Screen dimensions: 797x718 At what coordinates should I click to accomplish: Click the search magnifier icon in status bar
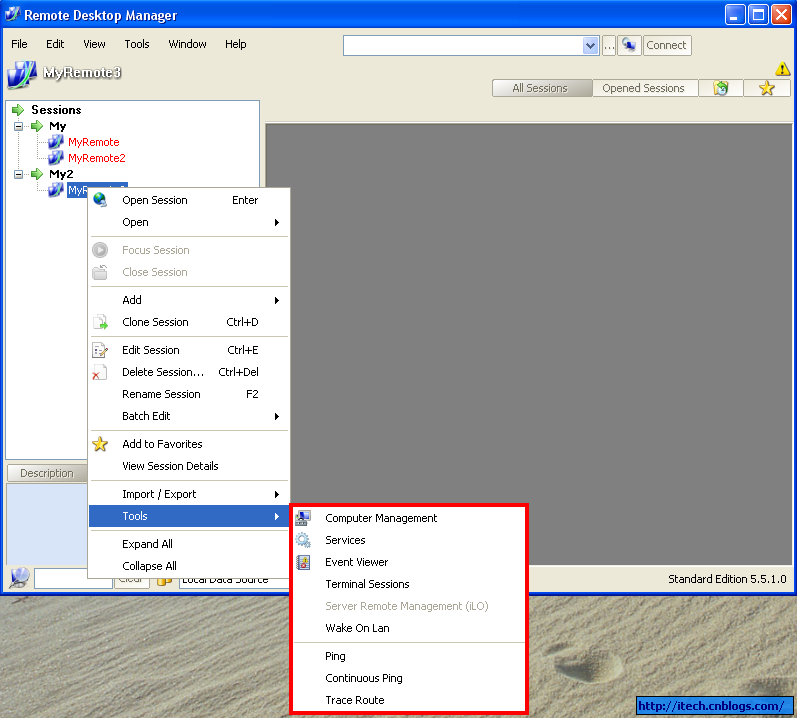(19, 578)
